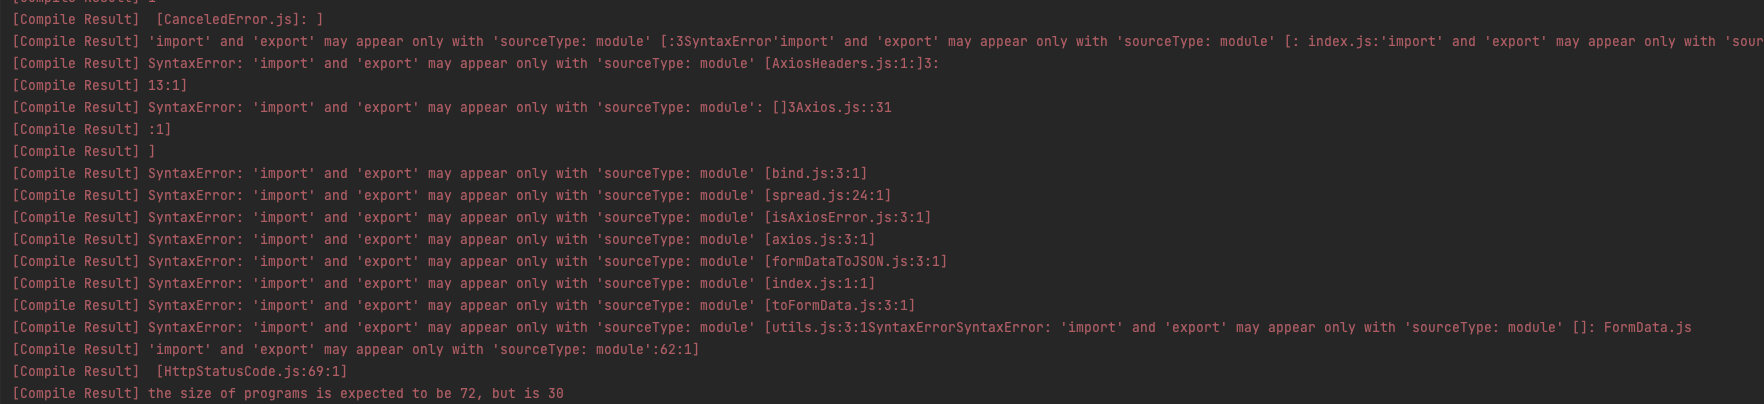Image resolution: width=1764 pixels, height=404 pixels.
Task: Open the isAxiosError.js:3:1 reference
Action: coord(847,217)
